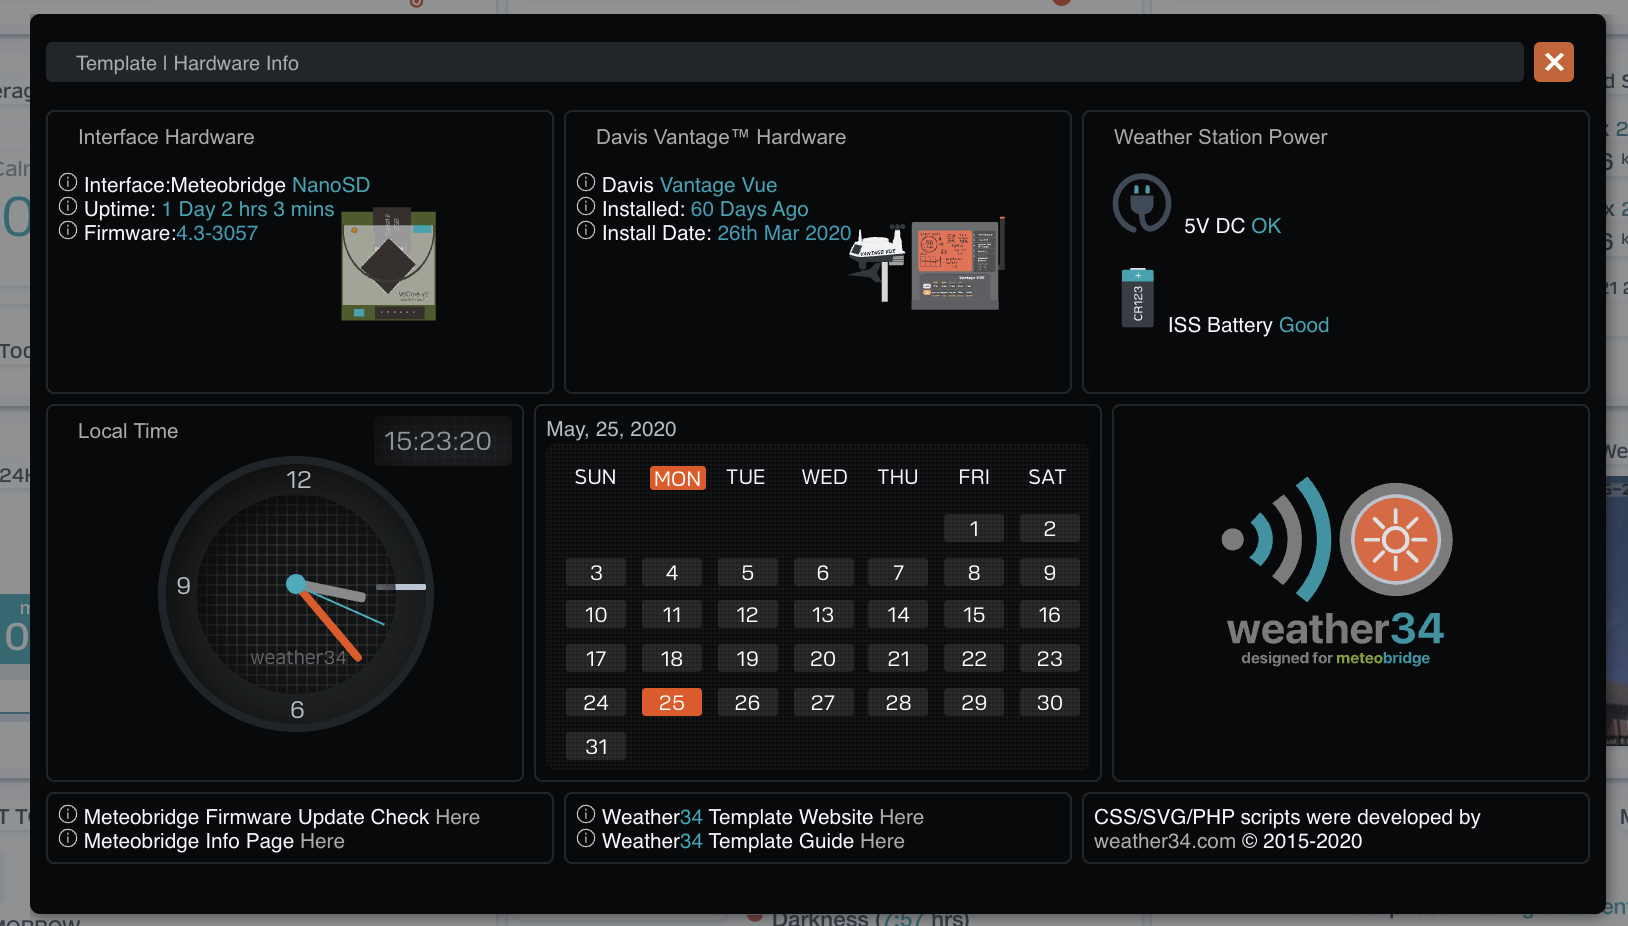Click the weather34.com copyright text
The height and width of the screenshot is (926, 1628).
point(1228,841)
